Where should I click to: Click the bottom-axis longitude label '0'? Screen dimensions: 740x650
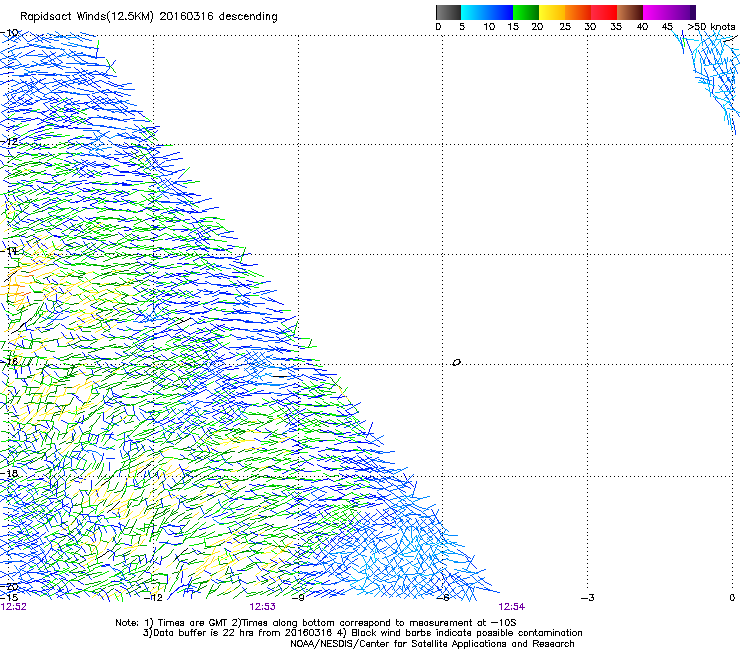point(732,598)
